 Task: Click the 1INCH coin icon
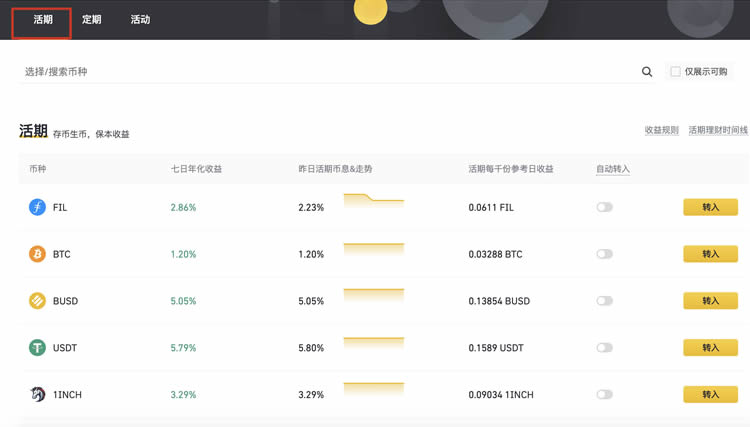pos(37,395)
